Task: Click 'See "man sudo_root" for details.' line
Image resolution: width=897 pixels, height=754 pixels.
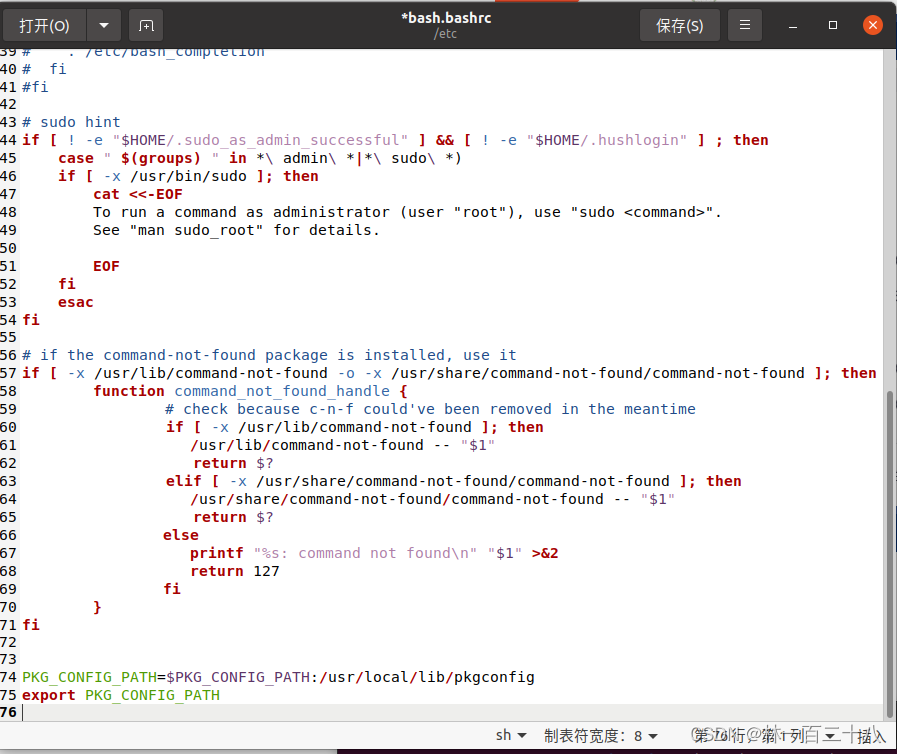Action: [x=236, y=231]
